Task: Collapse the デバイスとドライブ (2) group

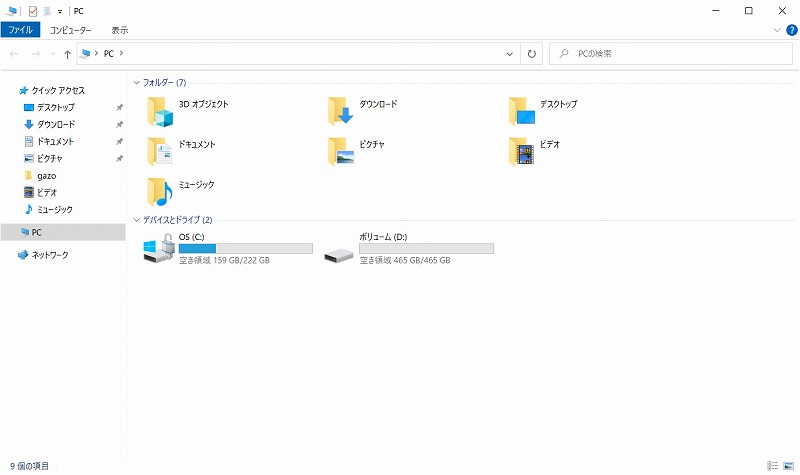Action: click(x=136, y=220)
